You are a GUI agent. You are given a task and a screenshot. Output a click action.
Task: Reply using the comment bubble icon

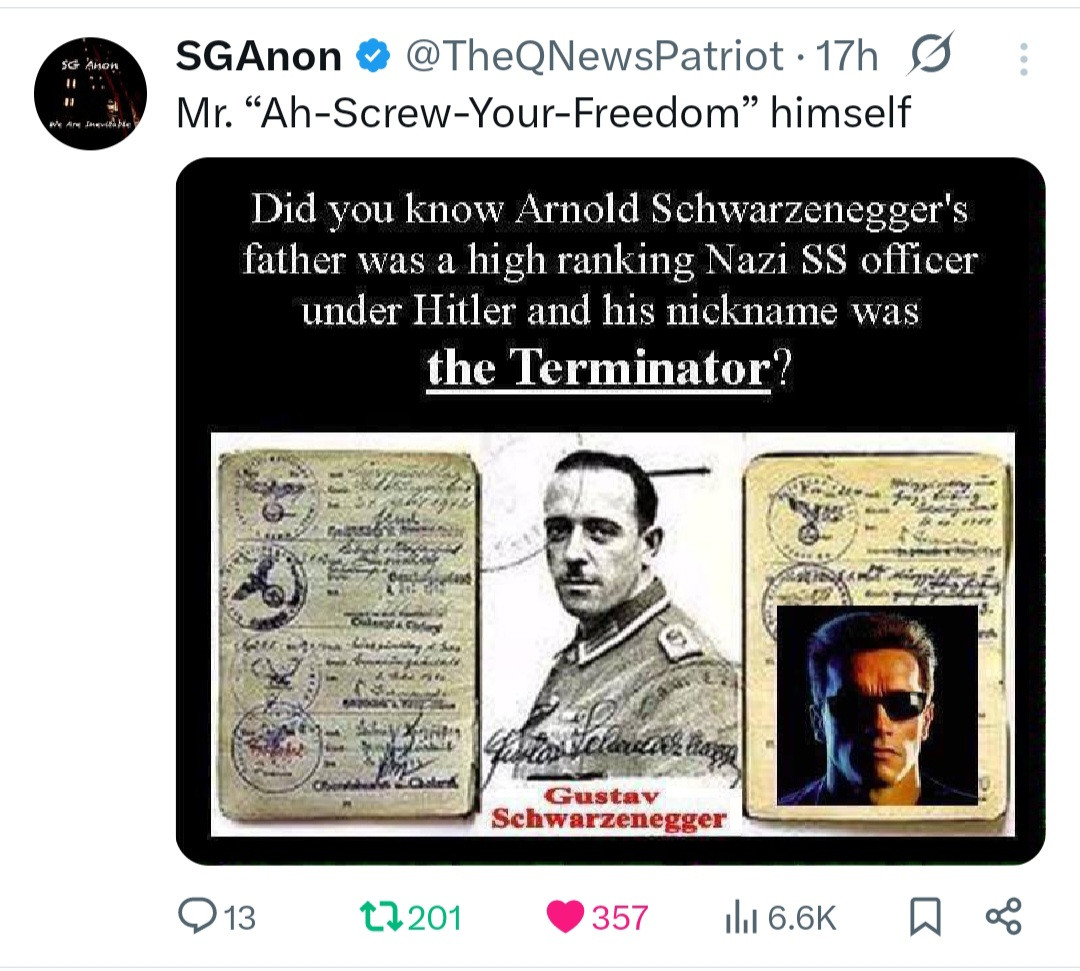pyautogui.click(x=197, y=916)
